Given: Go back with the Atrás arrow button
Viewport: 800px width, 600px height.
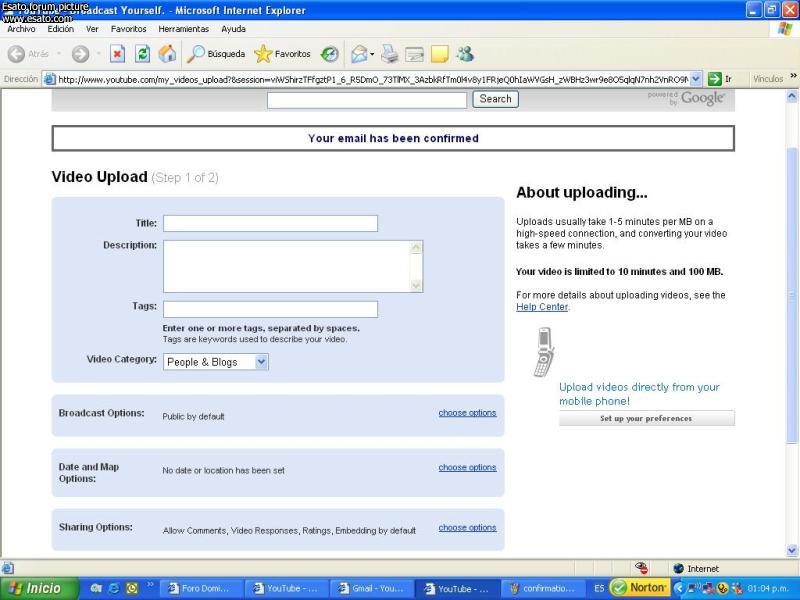Looking at the screenshot, I should (x=28, y=54).
